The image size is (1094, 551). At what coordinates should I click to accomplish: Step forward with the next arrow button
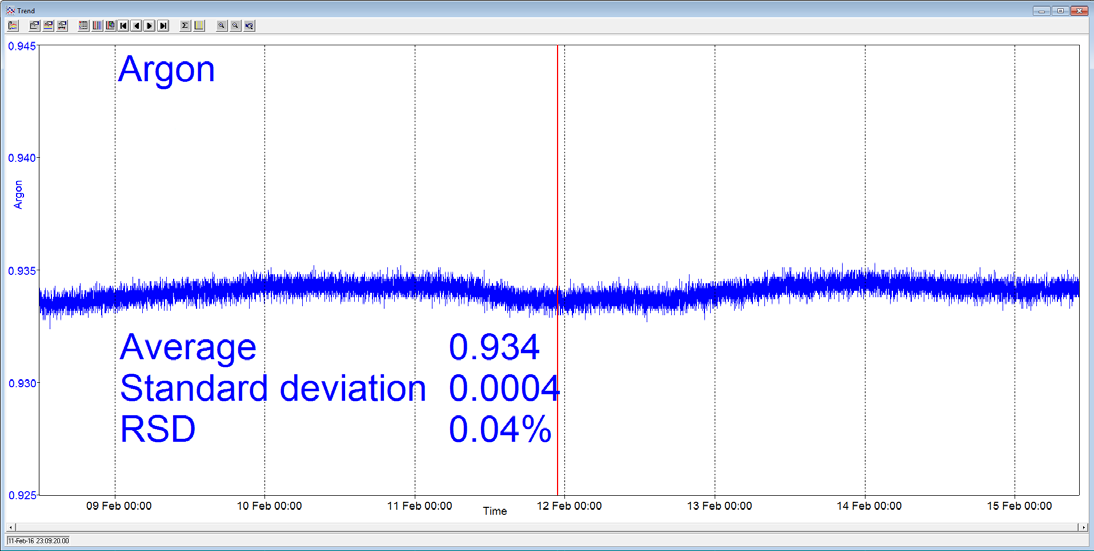pyautogui.click(x=150, y=26)
